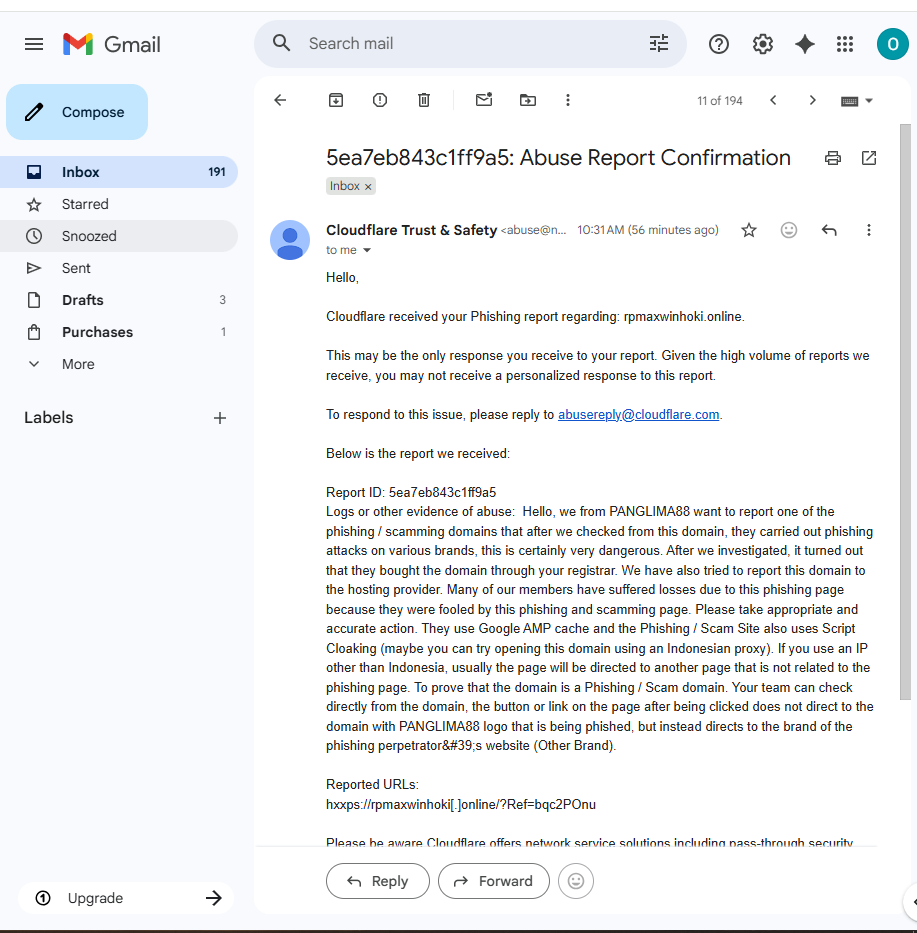Open the toolbar More options menu
The height and width of the screenshot is (933, 917).
tap(568, 100)
